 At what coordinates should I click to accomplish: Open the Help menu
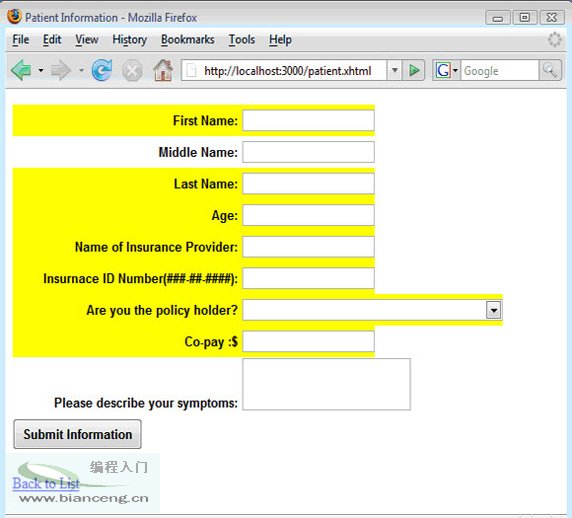tap(280, 39)
